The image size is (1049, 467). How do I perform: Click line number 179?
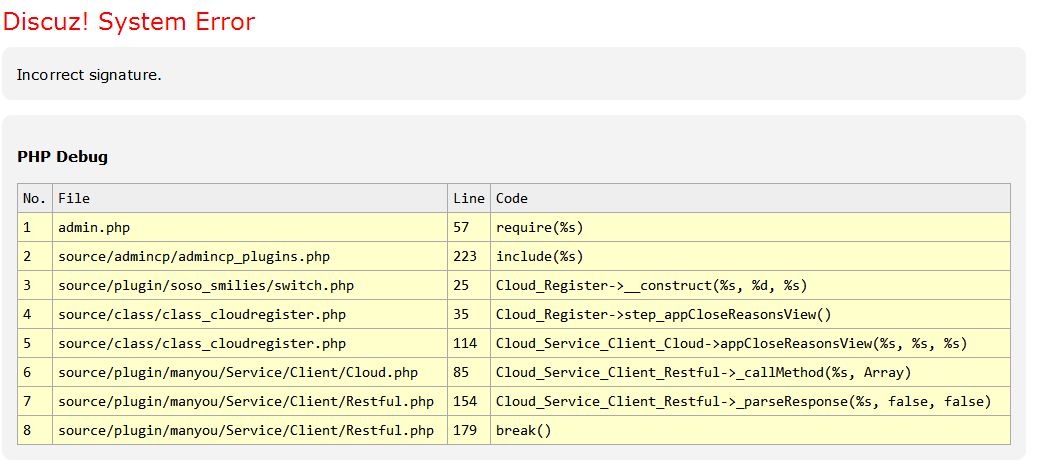pyautogui.click(x=468, y=430)
